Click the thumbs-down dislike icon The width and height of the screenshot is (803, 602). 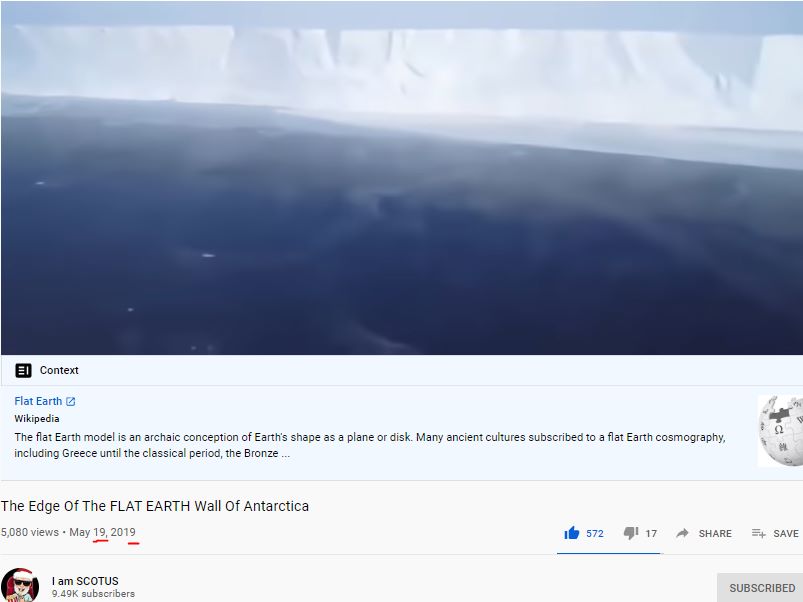coord(630,533)
